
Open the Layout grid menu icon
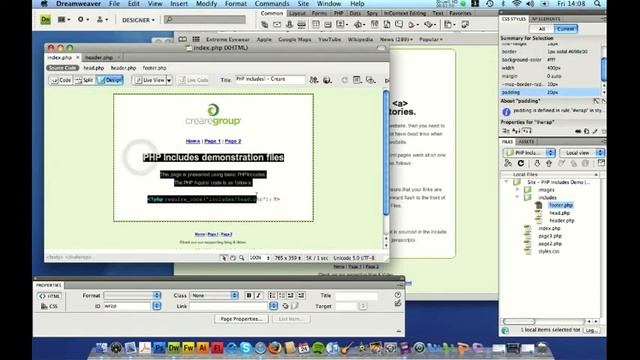point(64,19)
